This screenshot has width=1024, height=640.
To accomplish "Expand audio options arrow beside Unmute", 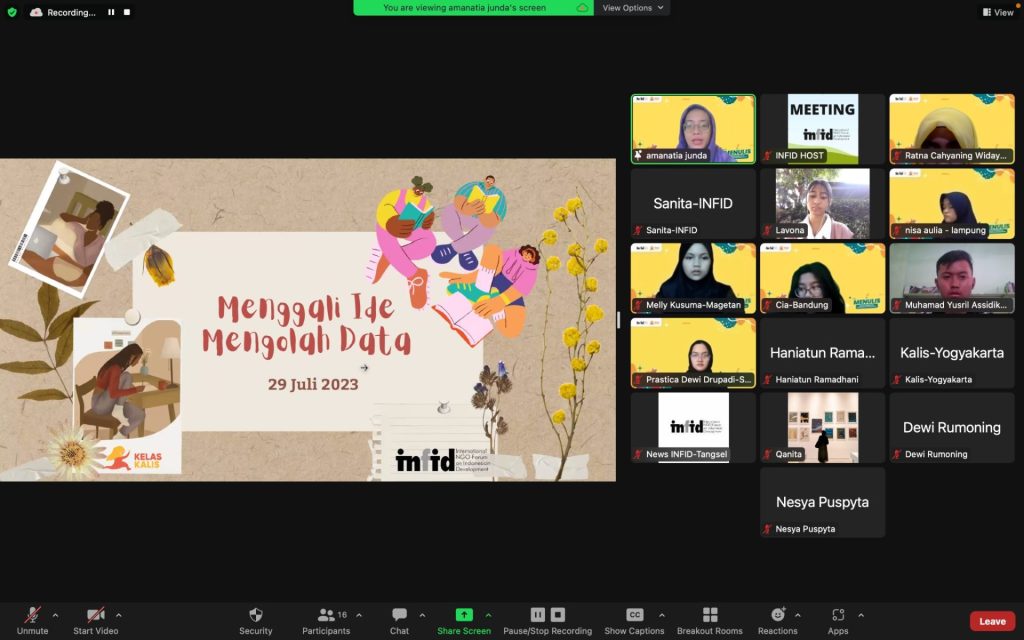I will pos(55,615).
